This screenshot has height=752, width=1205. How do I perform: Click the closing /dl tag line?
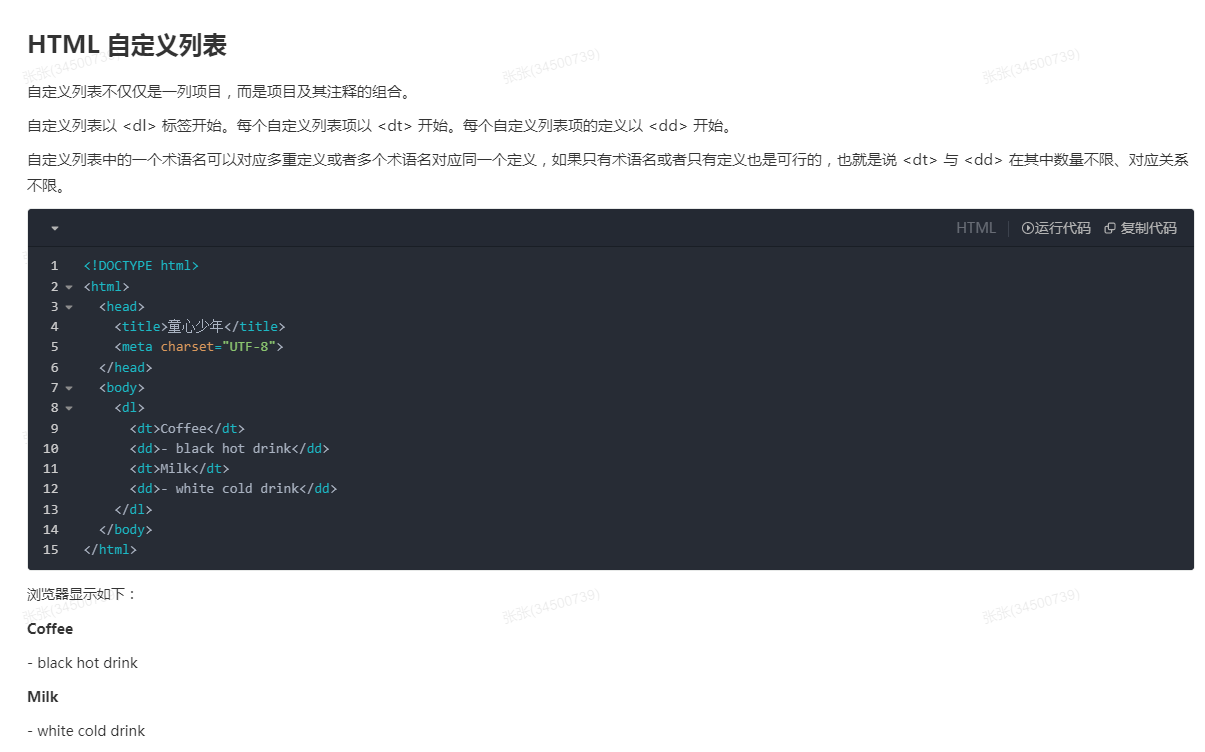133,509
